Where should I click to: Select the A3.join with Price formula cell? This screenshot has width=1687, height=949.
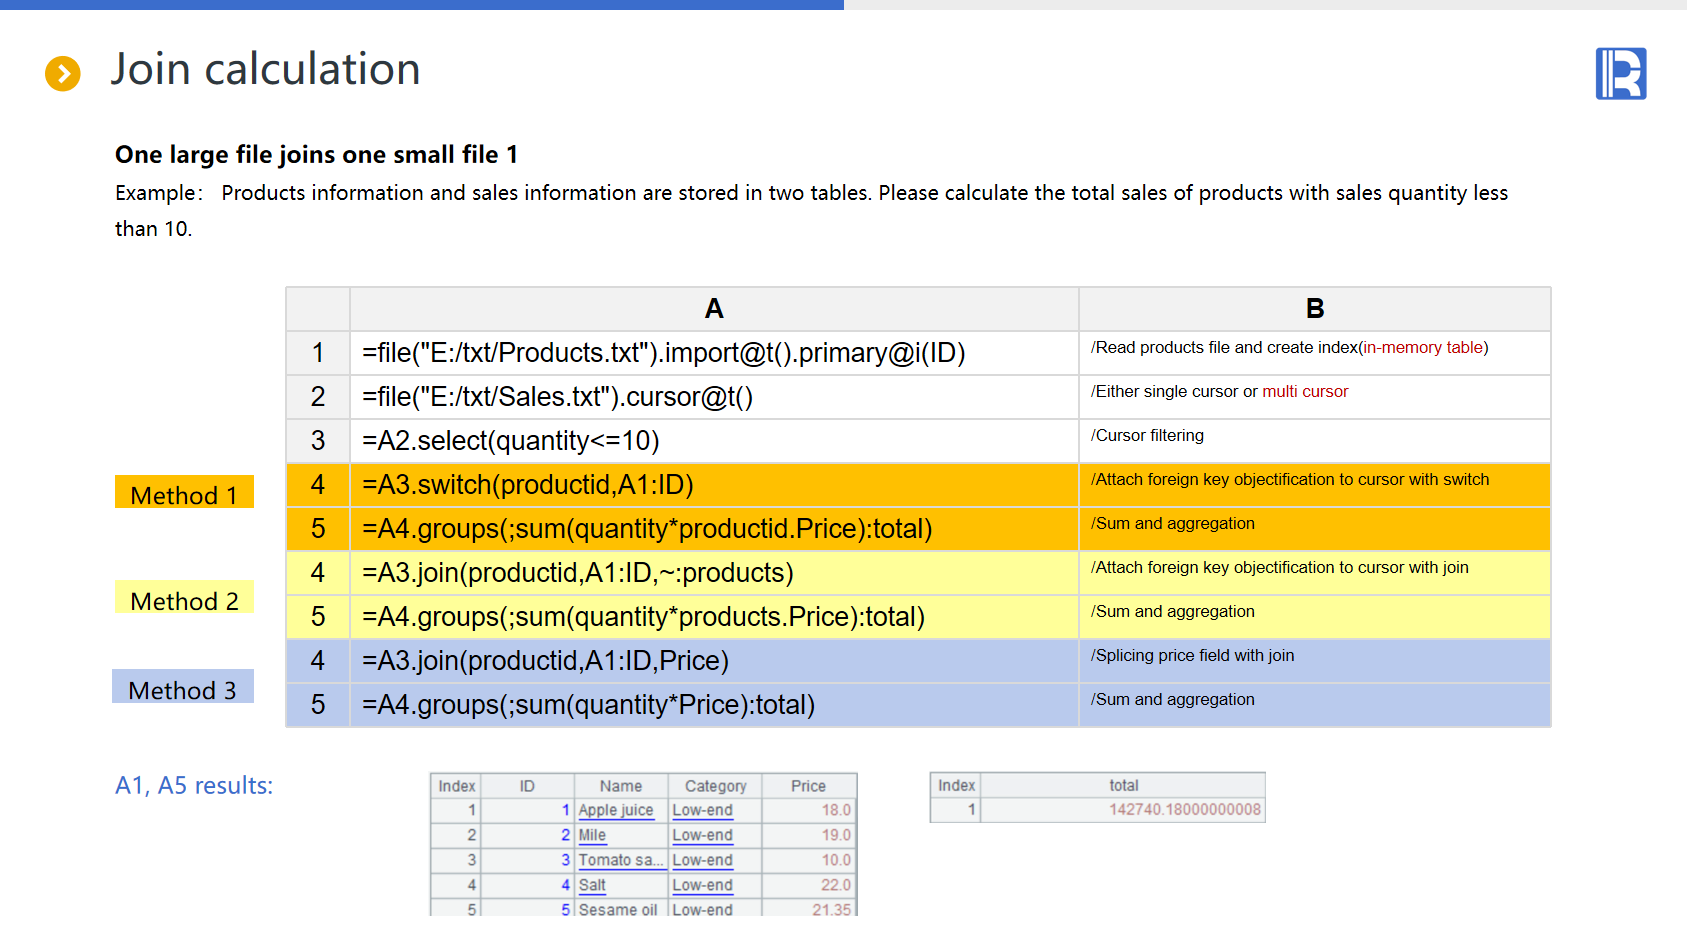pos(713,661)
